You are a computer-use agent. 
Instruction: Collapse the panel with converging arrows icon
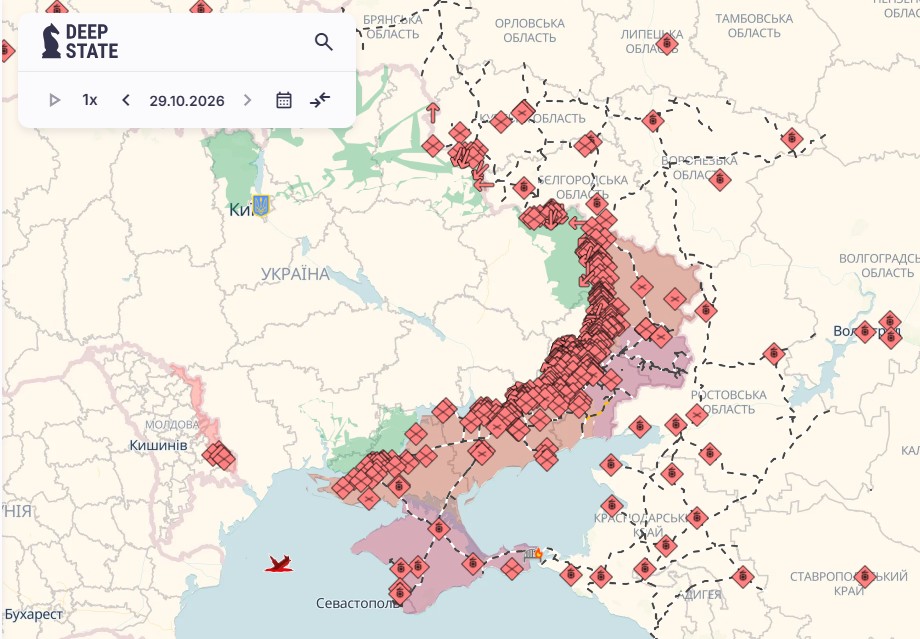pyautogui.click(x=320, y=100)
